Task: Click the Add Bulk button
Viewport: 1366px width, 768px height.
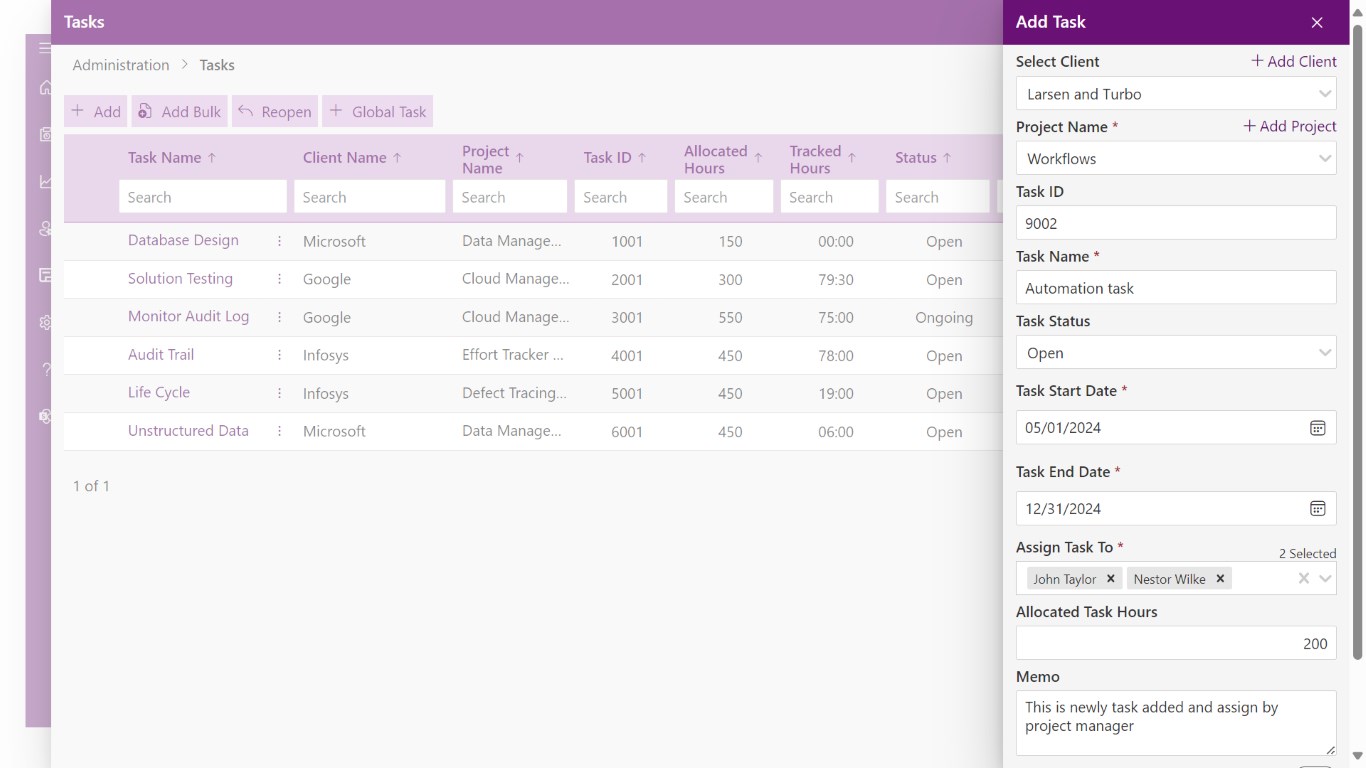Action: click(x=179, y=111)
